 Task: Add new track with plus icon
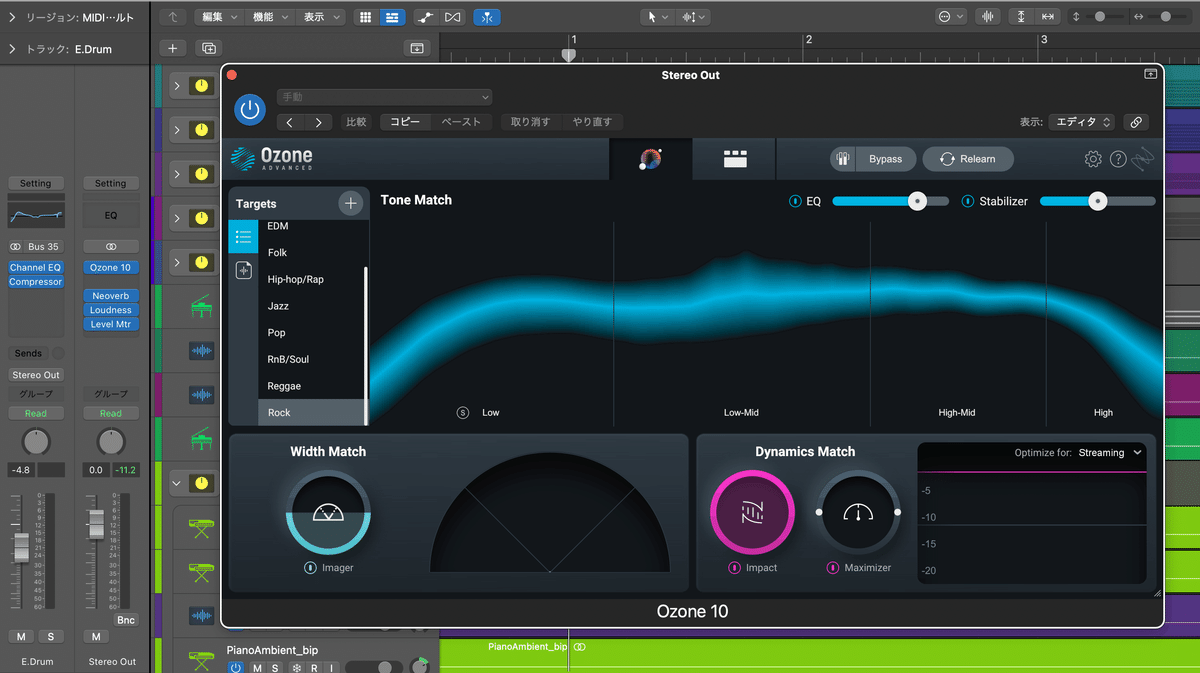point(172,48)
